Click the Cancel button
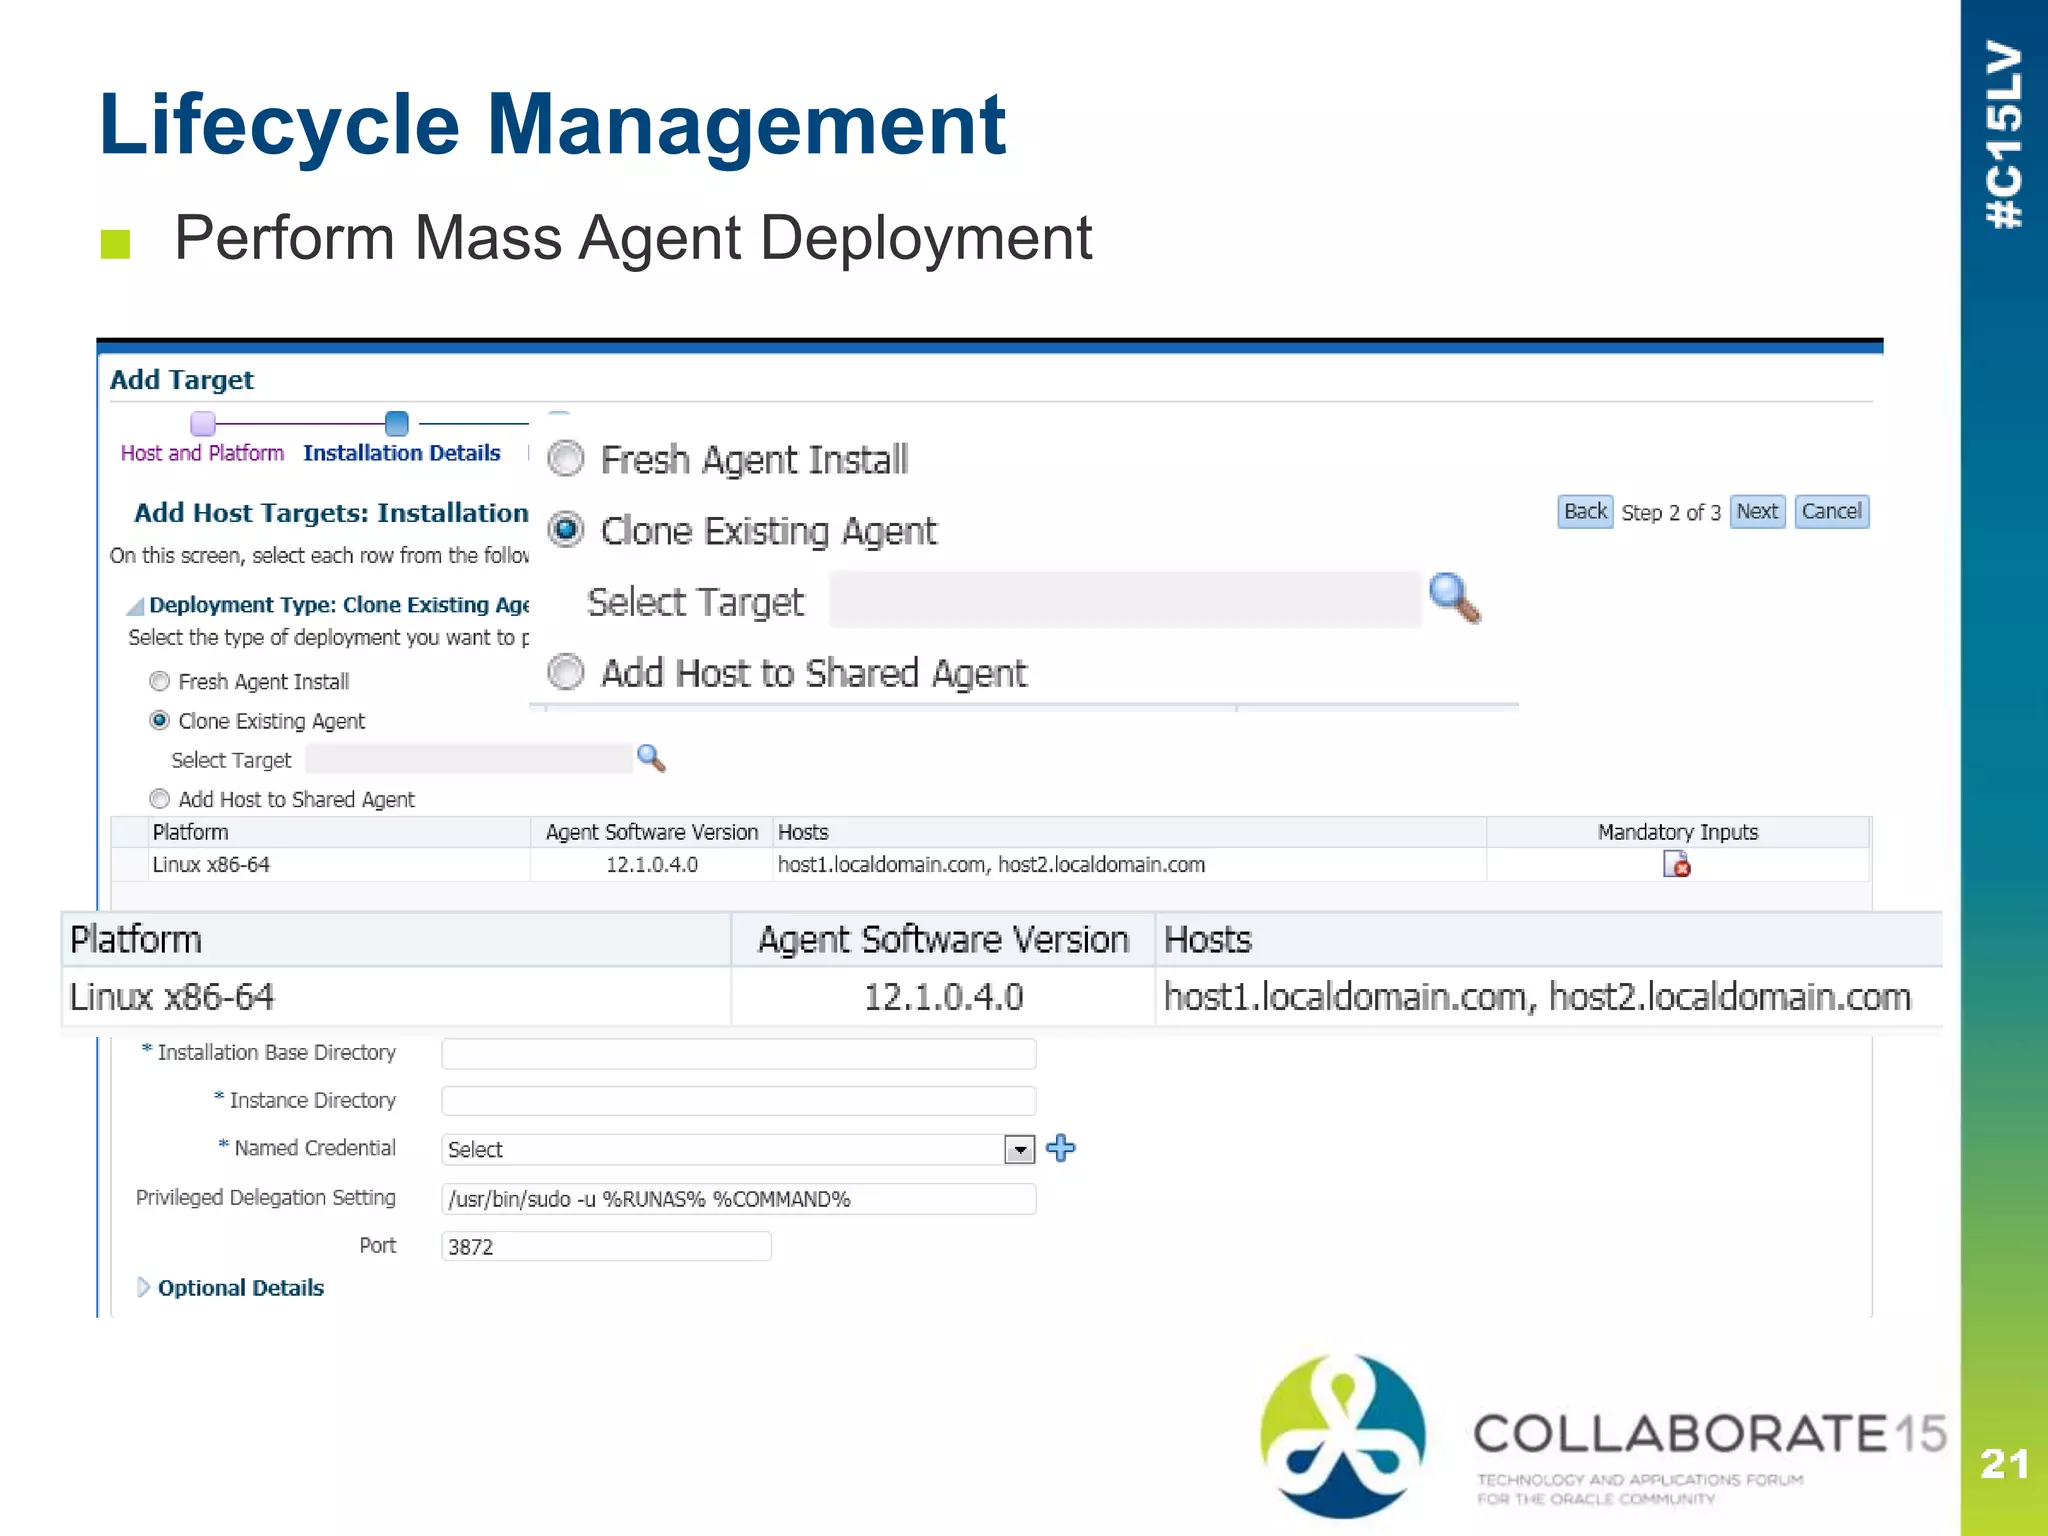This screenshot has height=1536, width=2048. click(x=1831, y=512)
